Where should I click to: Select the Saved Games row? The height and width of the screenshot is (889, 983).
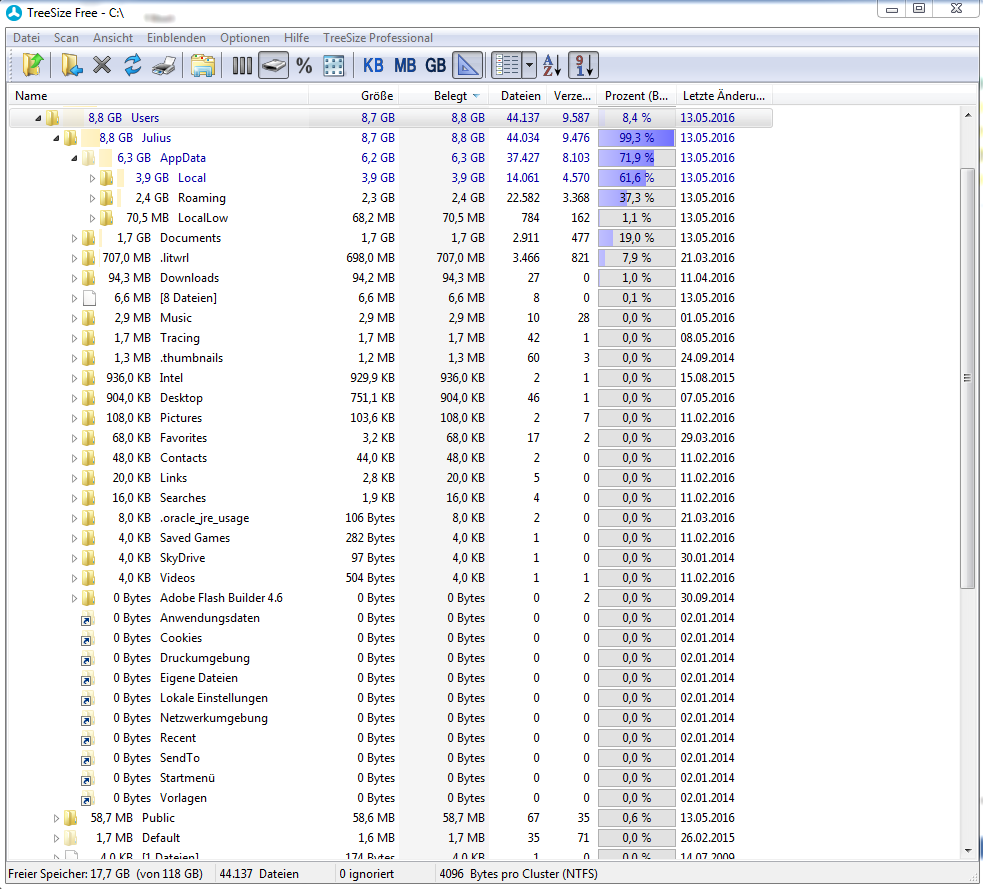coord(391,538)
